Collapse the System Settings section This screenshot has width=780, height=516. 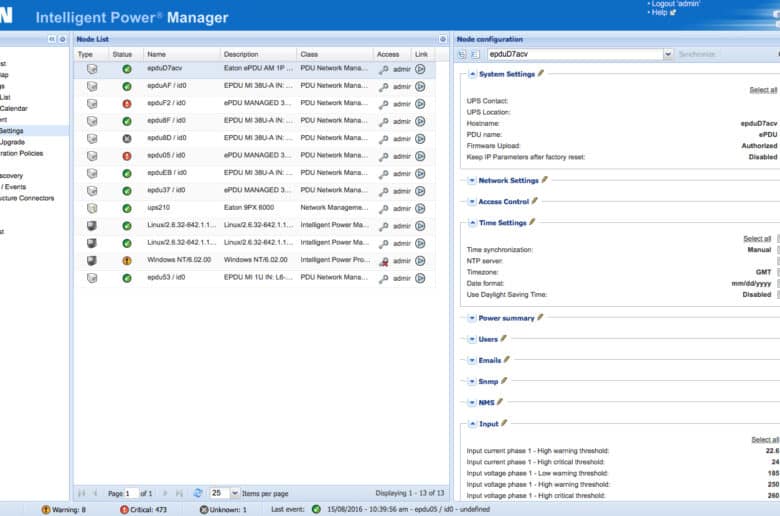[472, 74]
